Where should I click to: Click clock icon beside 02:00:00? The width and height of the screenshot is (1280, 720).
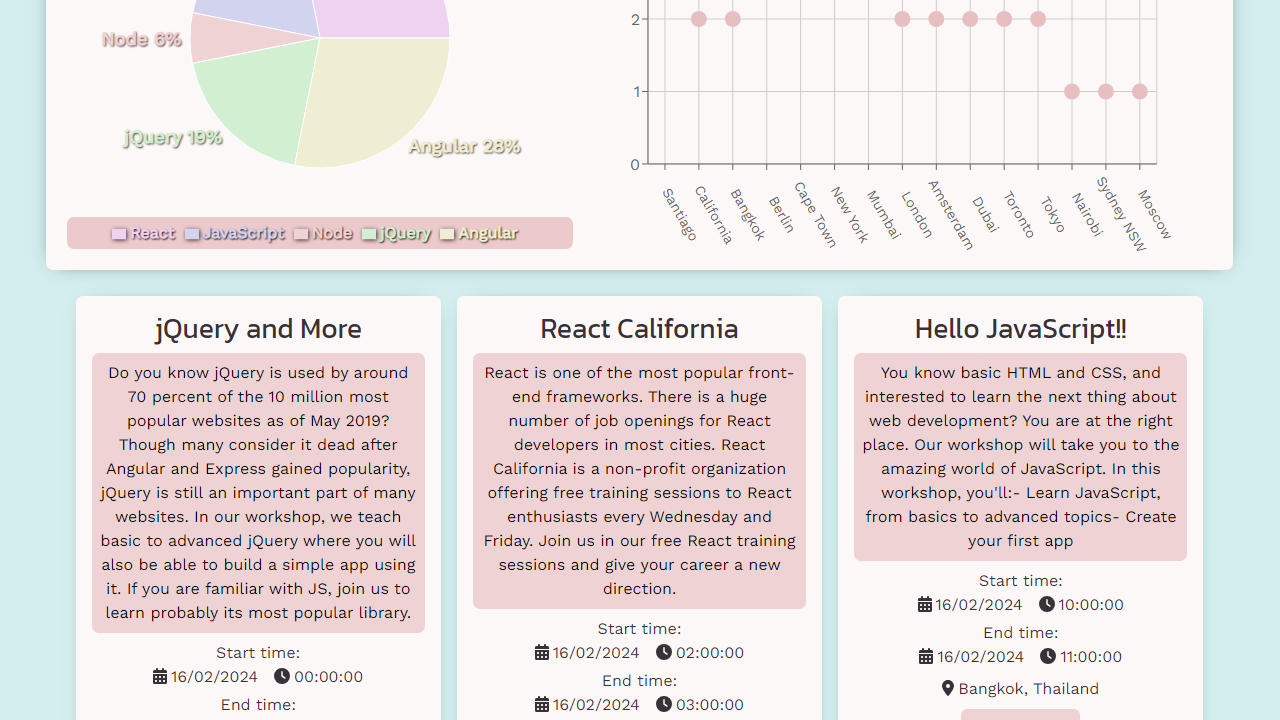[664, 653]
